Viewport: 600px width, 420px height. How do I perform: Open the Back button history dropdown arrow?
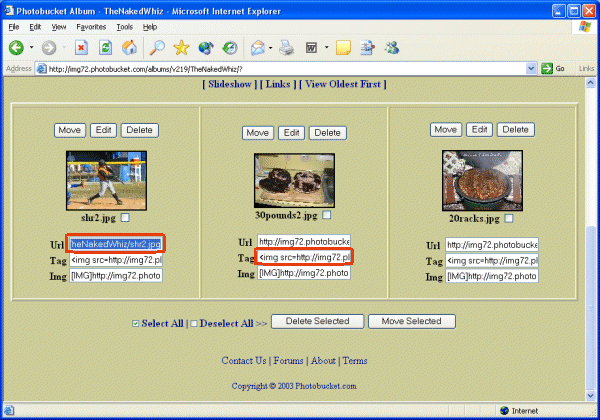[32, 48]
